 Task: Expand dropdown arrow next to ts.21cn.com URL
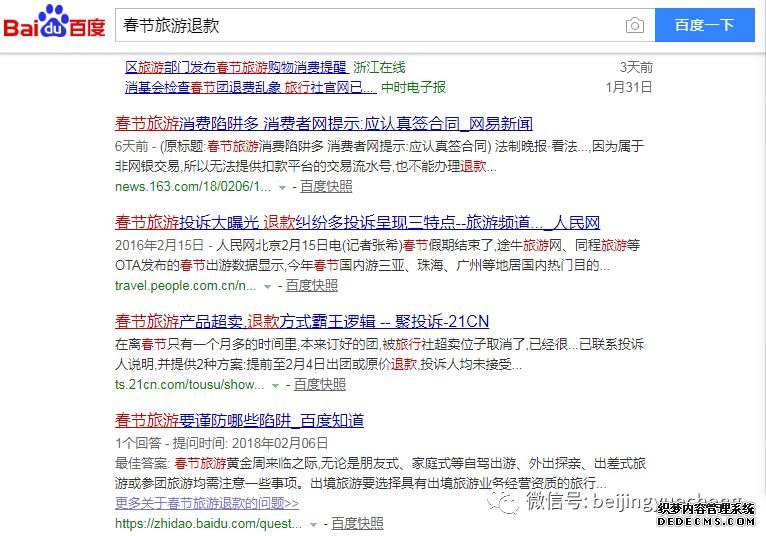[275, 386]
